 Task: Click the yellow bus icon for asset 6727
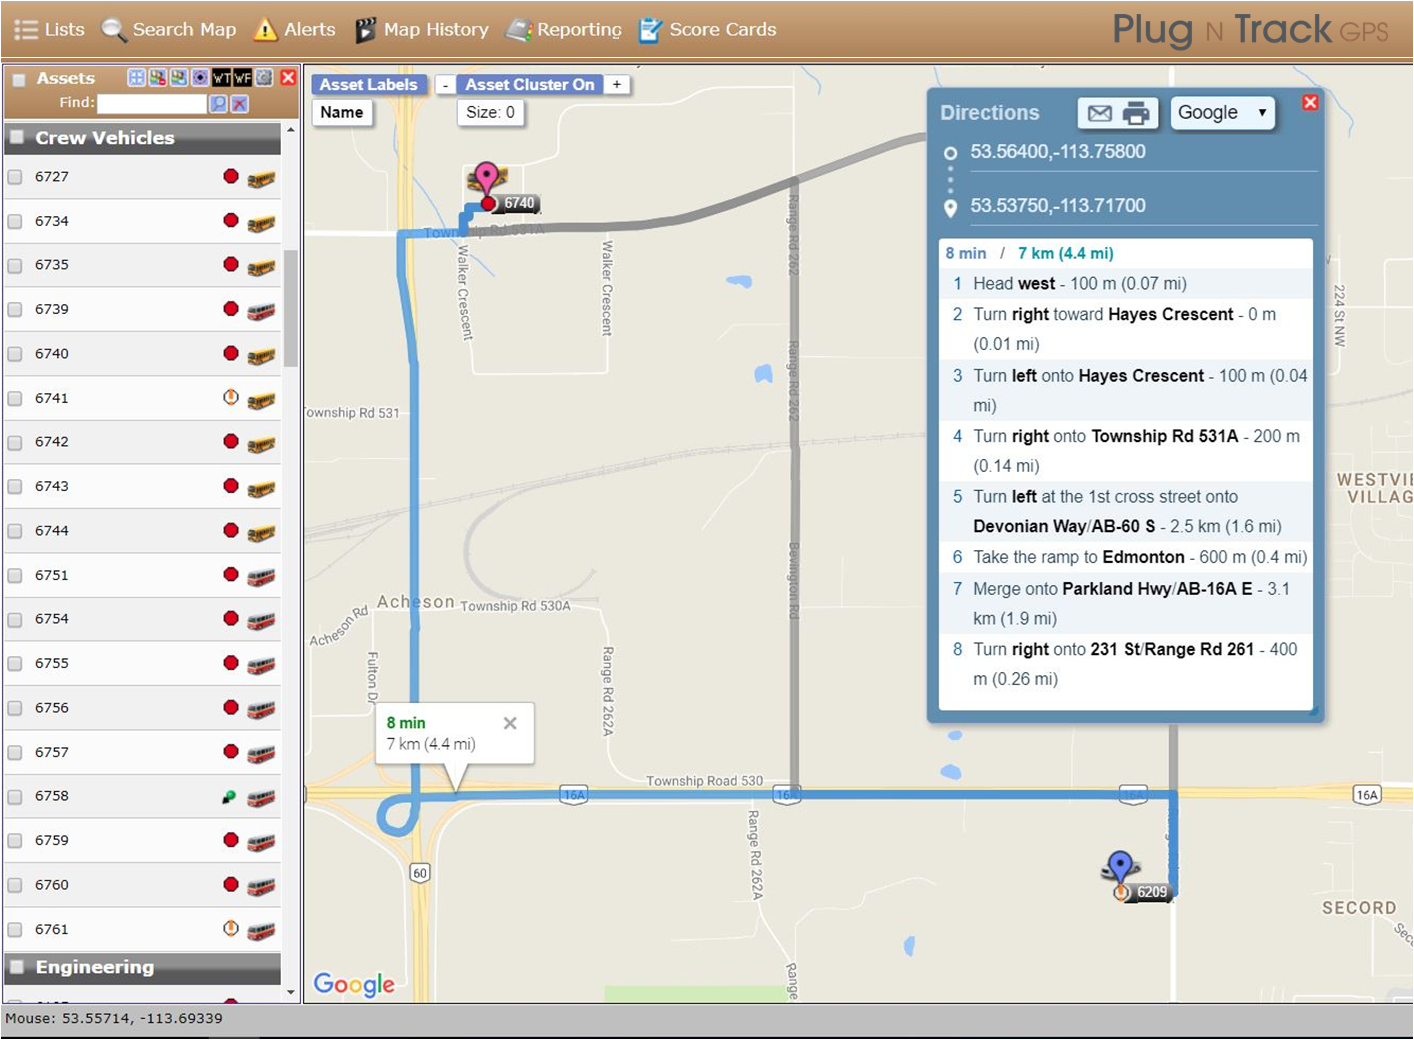pos(261,179)
